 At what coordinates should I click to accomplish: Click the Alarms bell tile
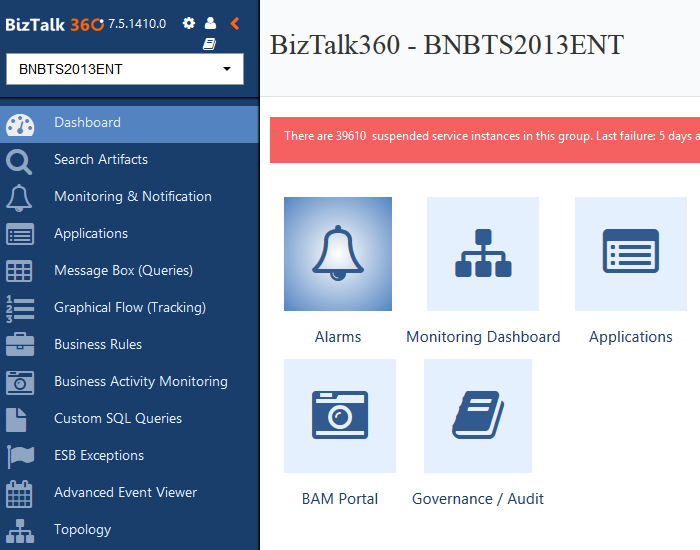(338, 254)
